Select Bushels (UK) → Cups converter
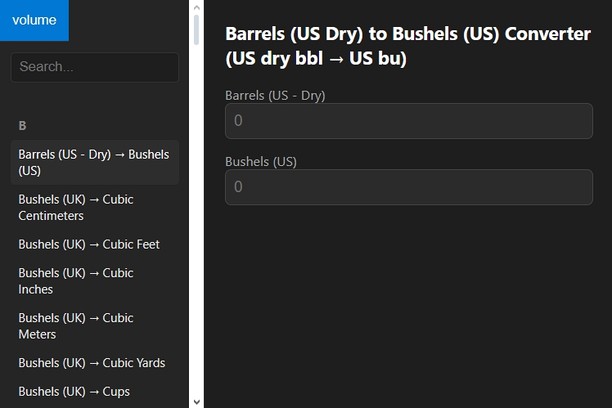 pos(74,391)
